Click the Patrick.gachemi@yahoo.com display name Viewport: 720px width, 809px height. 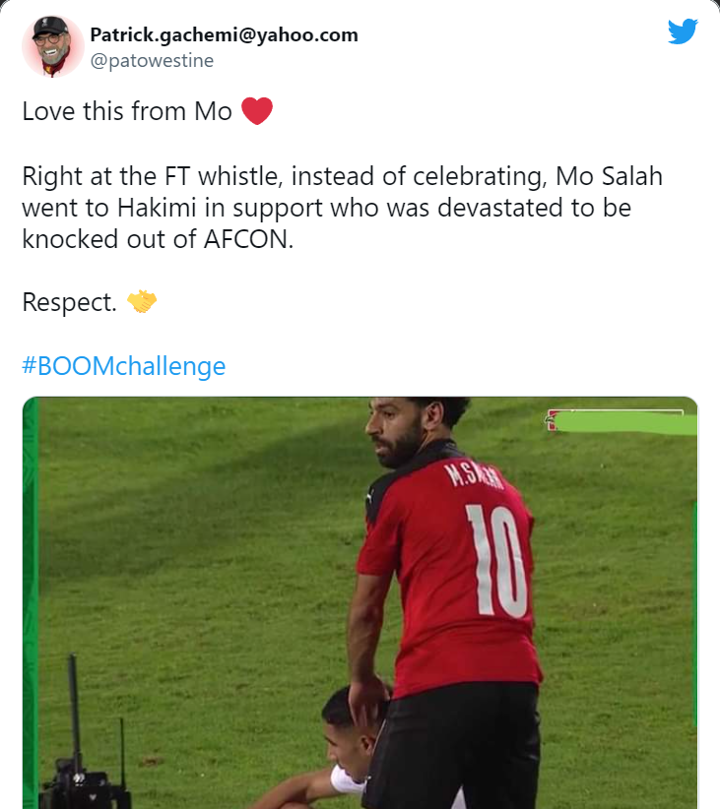(224, 35)
